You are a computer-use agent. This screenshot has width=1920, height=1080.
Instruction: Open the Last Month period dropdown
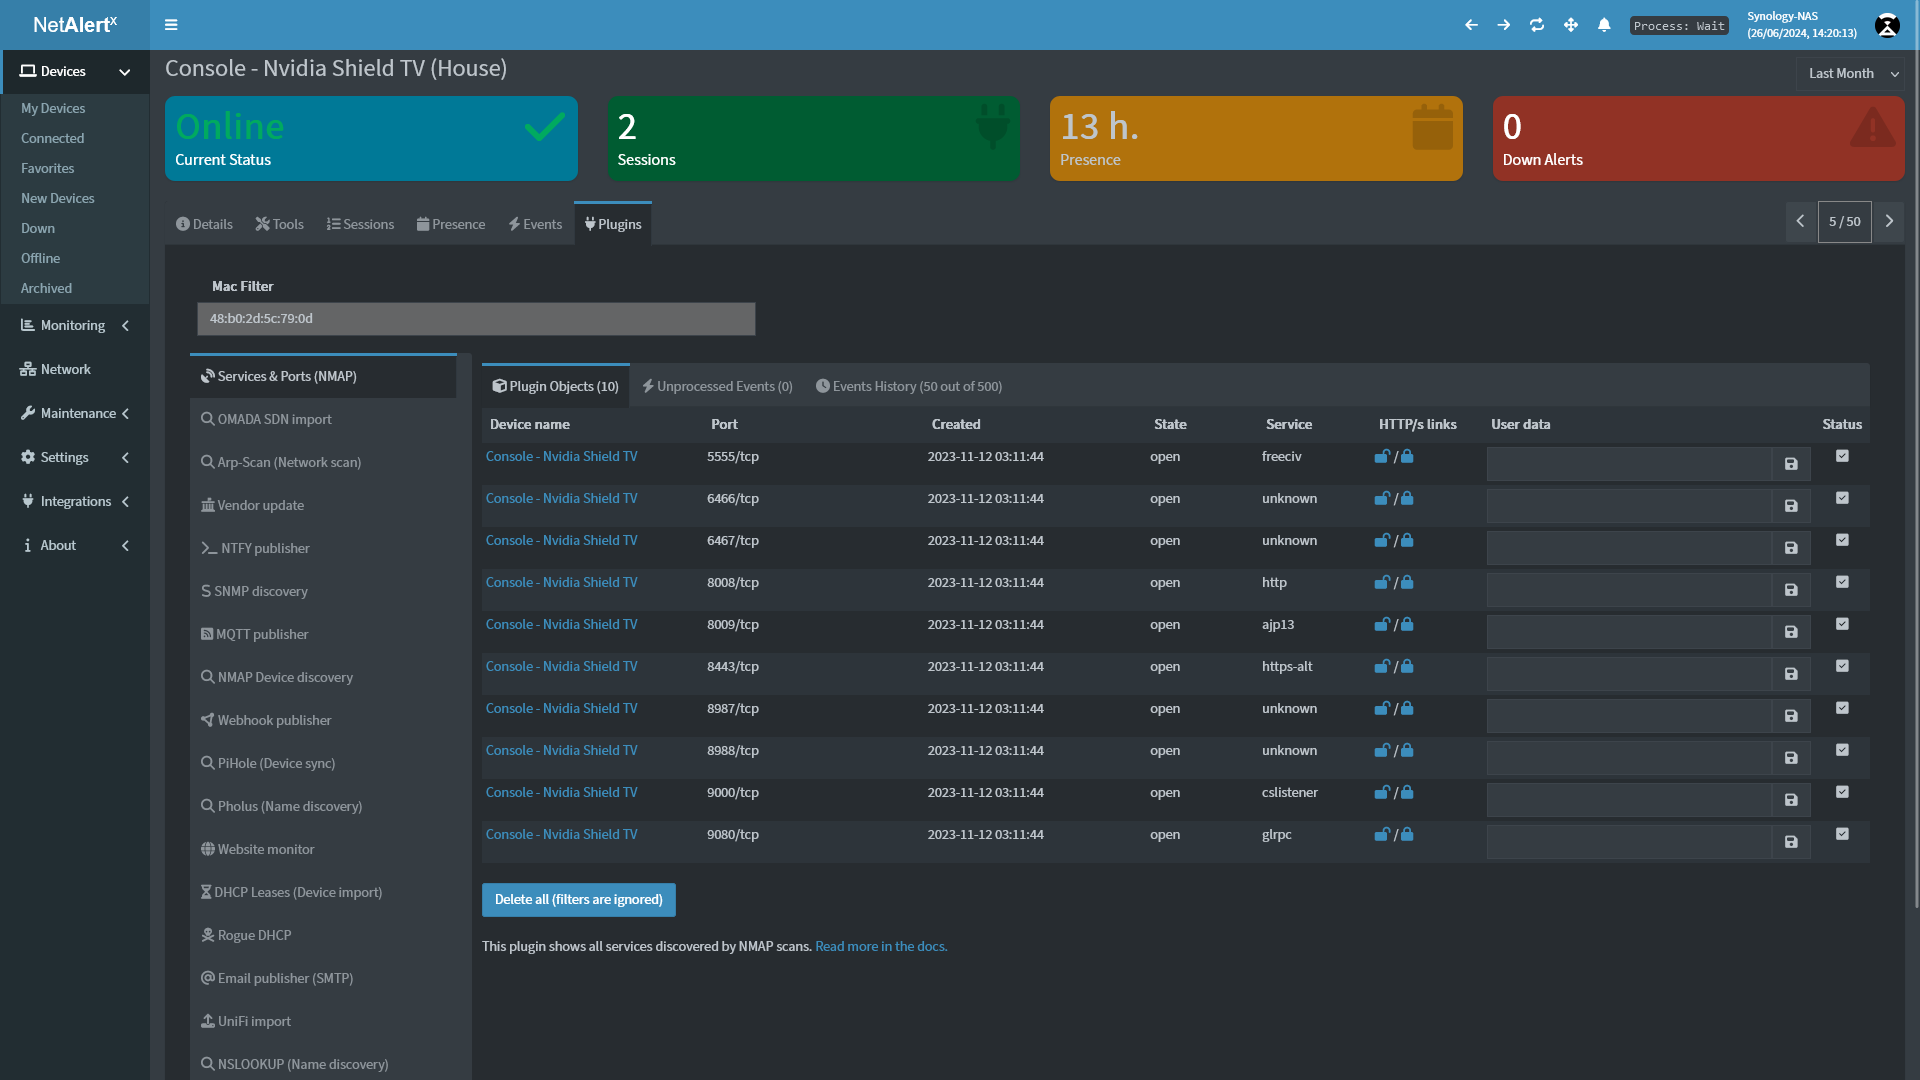click(1852, 74)
